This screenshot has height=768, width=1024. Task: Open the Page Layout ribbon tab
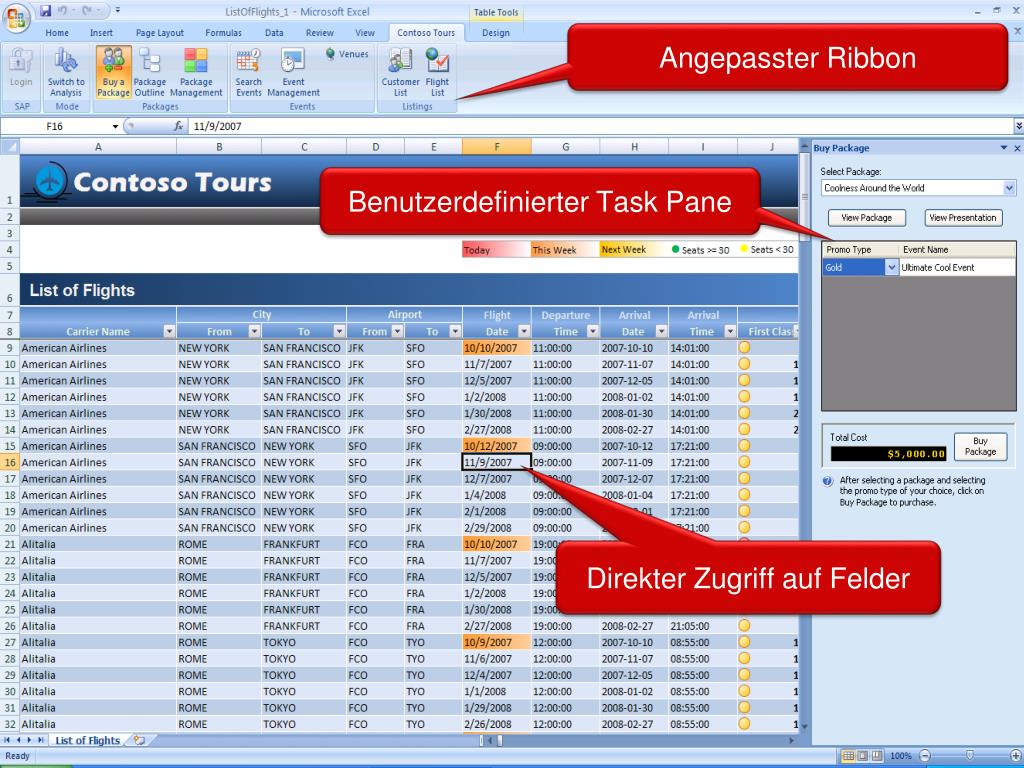point(160,33)
